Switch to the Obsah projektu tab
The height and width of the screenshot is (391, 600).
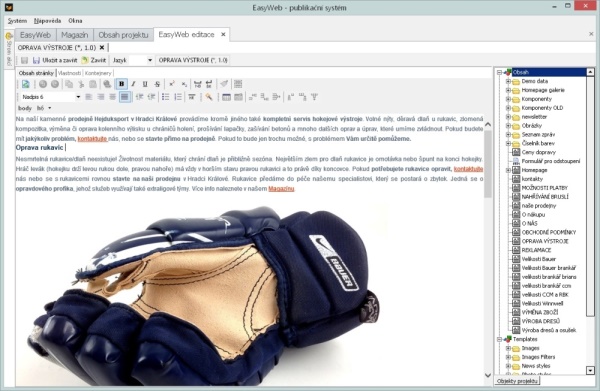123,35
